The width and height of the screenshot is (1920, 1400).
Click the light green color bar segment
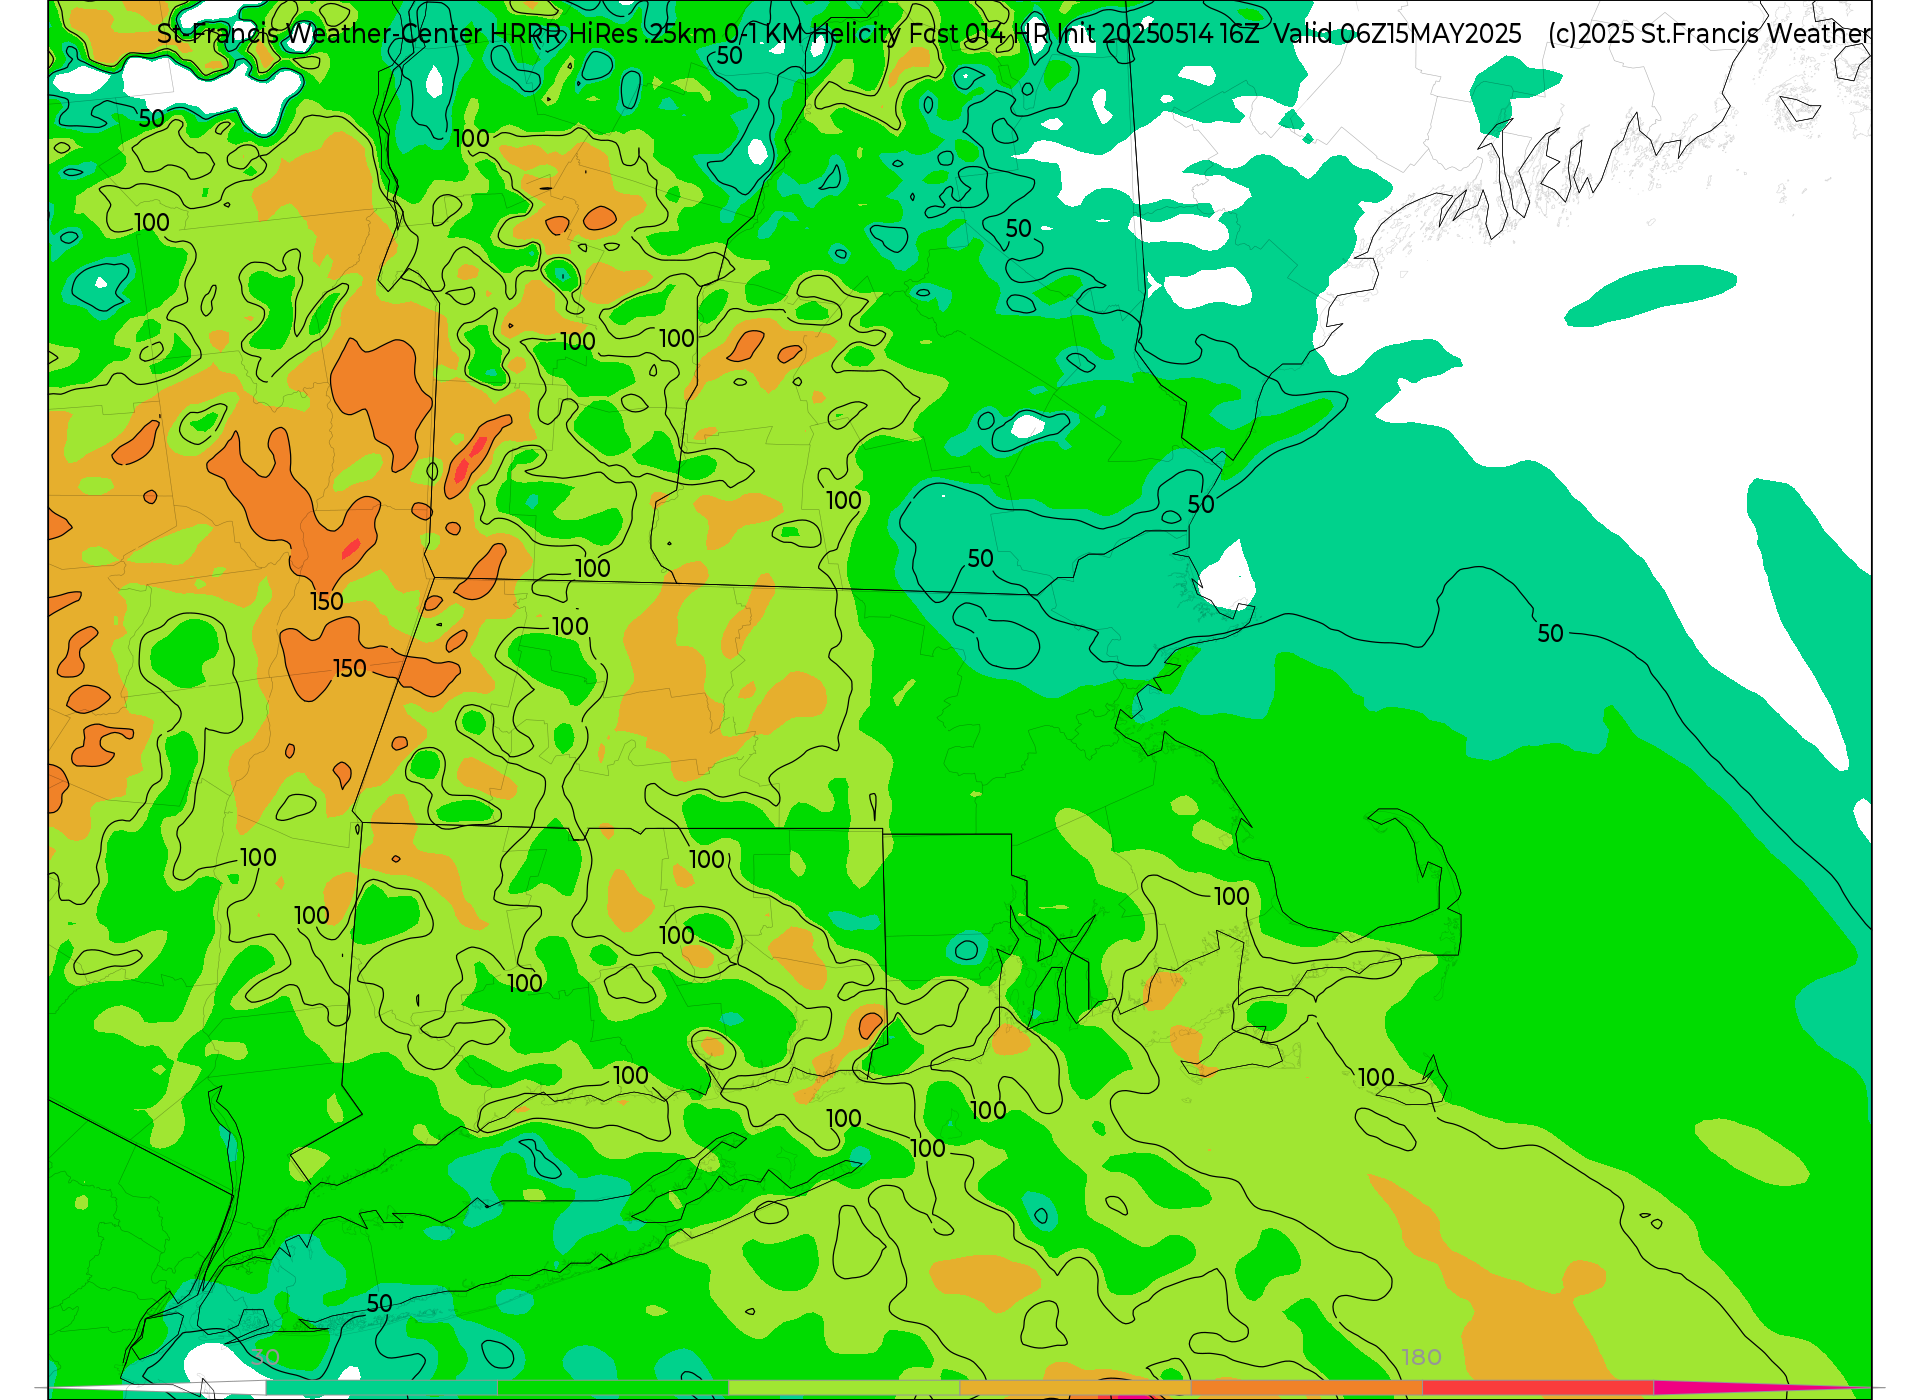[x=844, y=1387]
